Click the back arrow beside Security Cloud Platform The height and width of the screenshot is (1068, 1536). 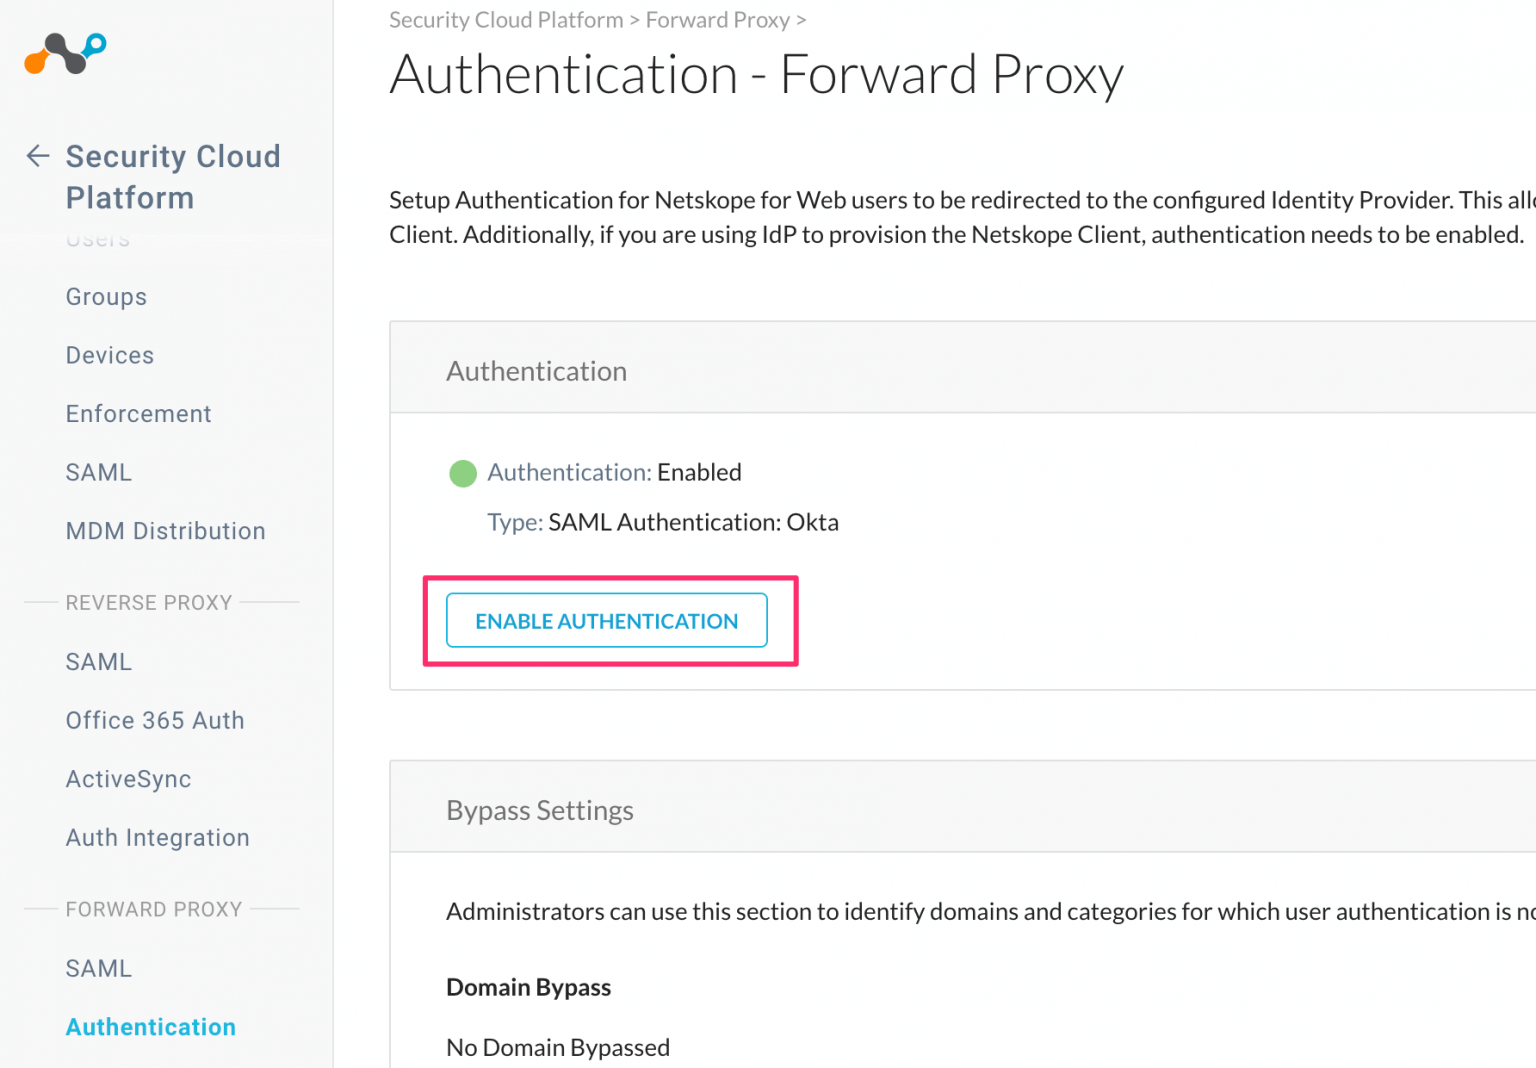37,156
